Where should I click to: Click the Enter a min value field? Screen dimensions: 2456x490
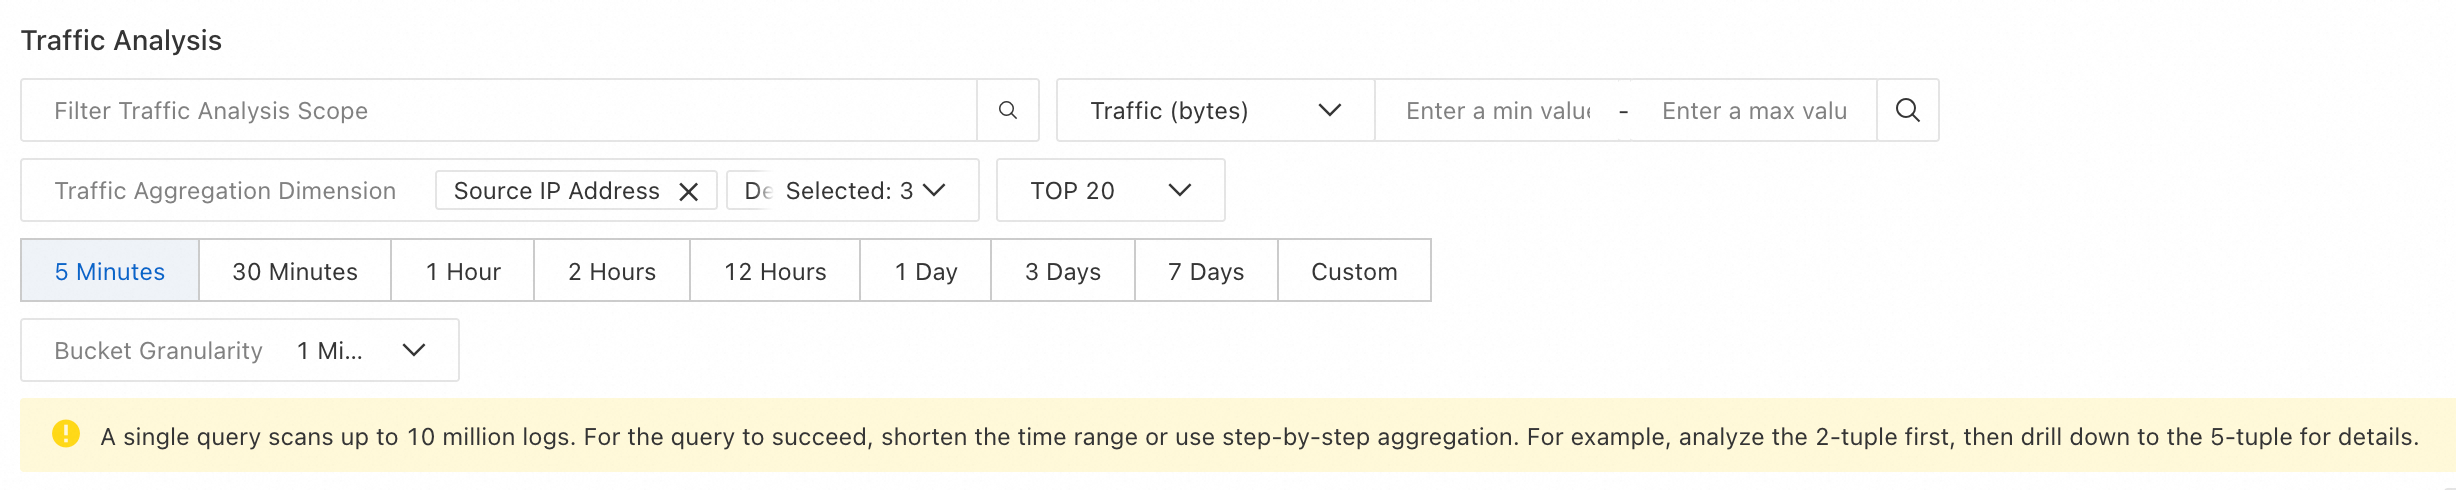pos(1497,110)
